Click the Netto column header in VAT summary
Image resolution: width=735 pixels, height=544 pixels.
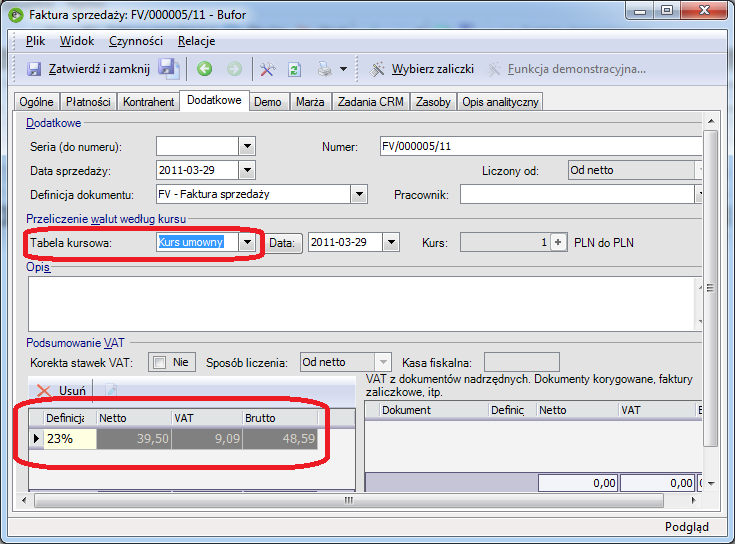pyautogui.click(x=134, y=418)
